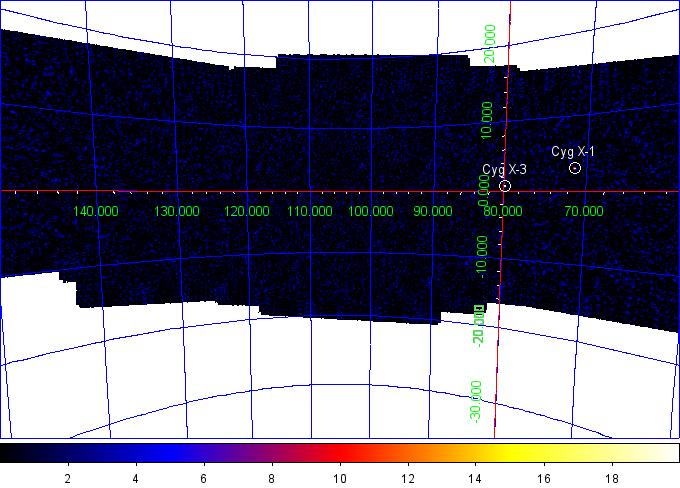
Task: Click latitude label 10.000
Action: [487, 121]
